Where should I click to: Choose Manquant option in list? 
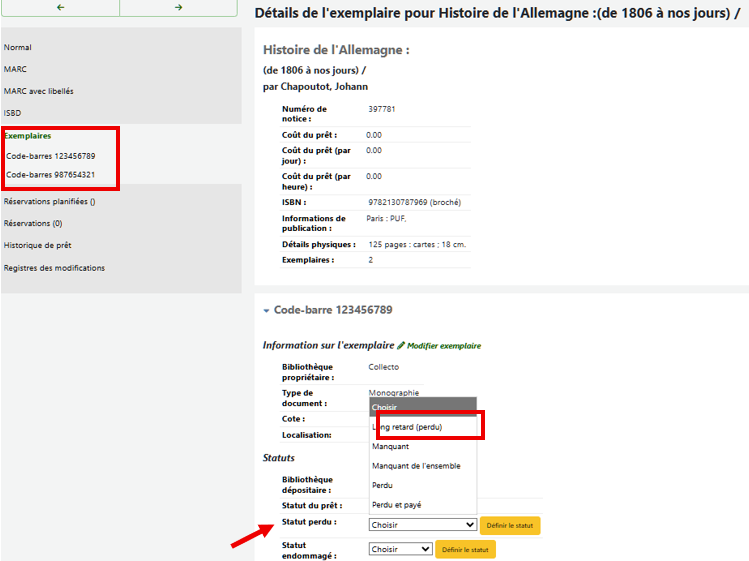tap(423, 446)
